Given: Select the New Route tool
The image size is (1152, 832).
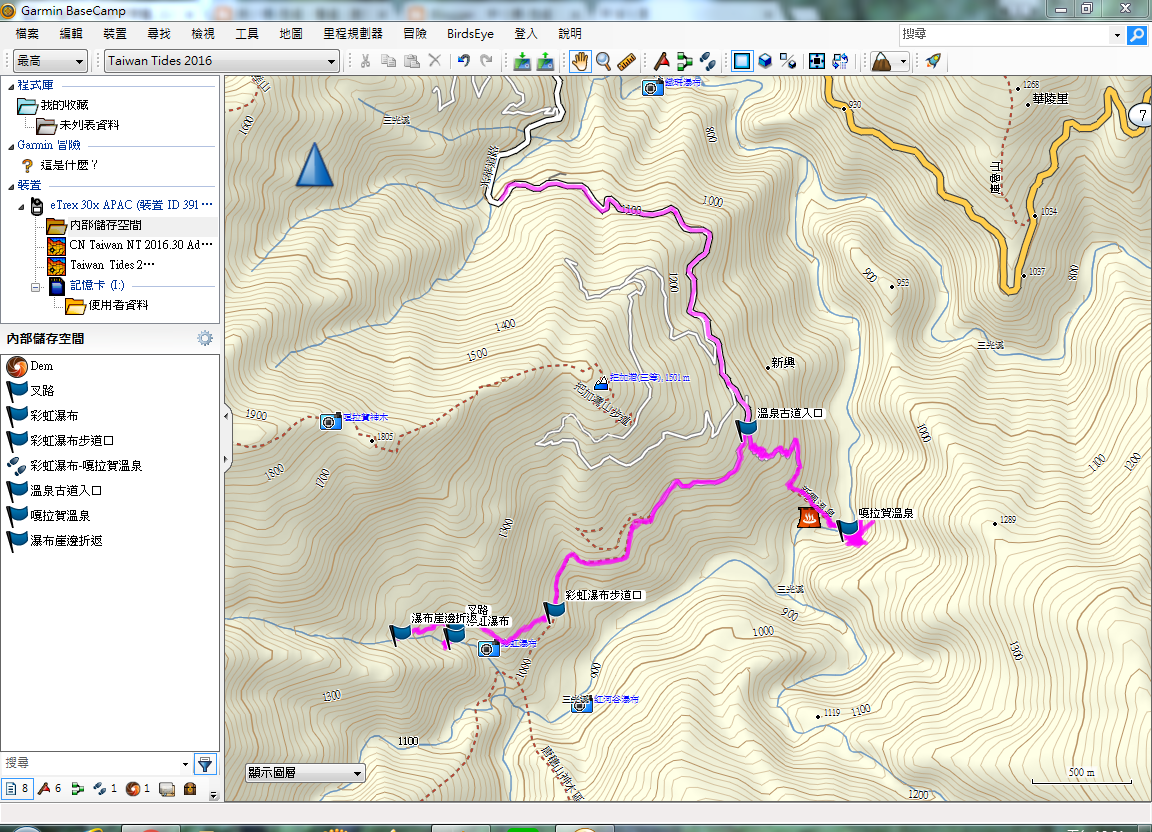Looking at the screenshot, I should pyautogui.click(x=685, y=61).
